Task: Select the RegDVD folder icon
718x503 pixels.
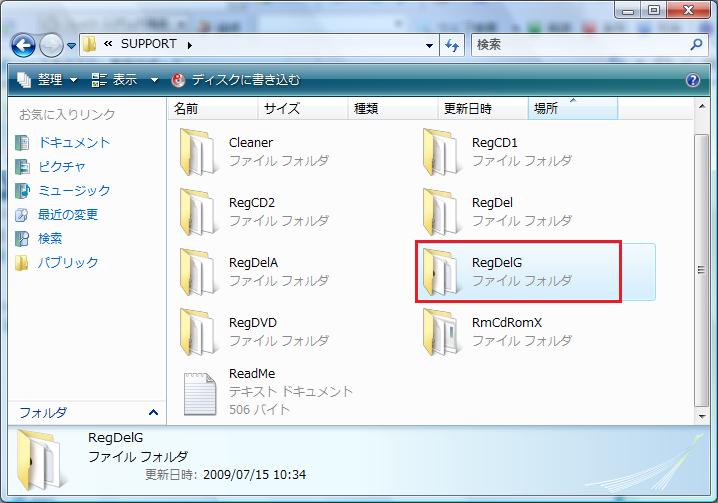Action: [x=197, y=332]
